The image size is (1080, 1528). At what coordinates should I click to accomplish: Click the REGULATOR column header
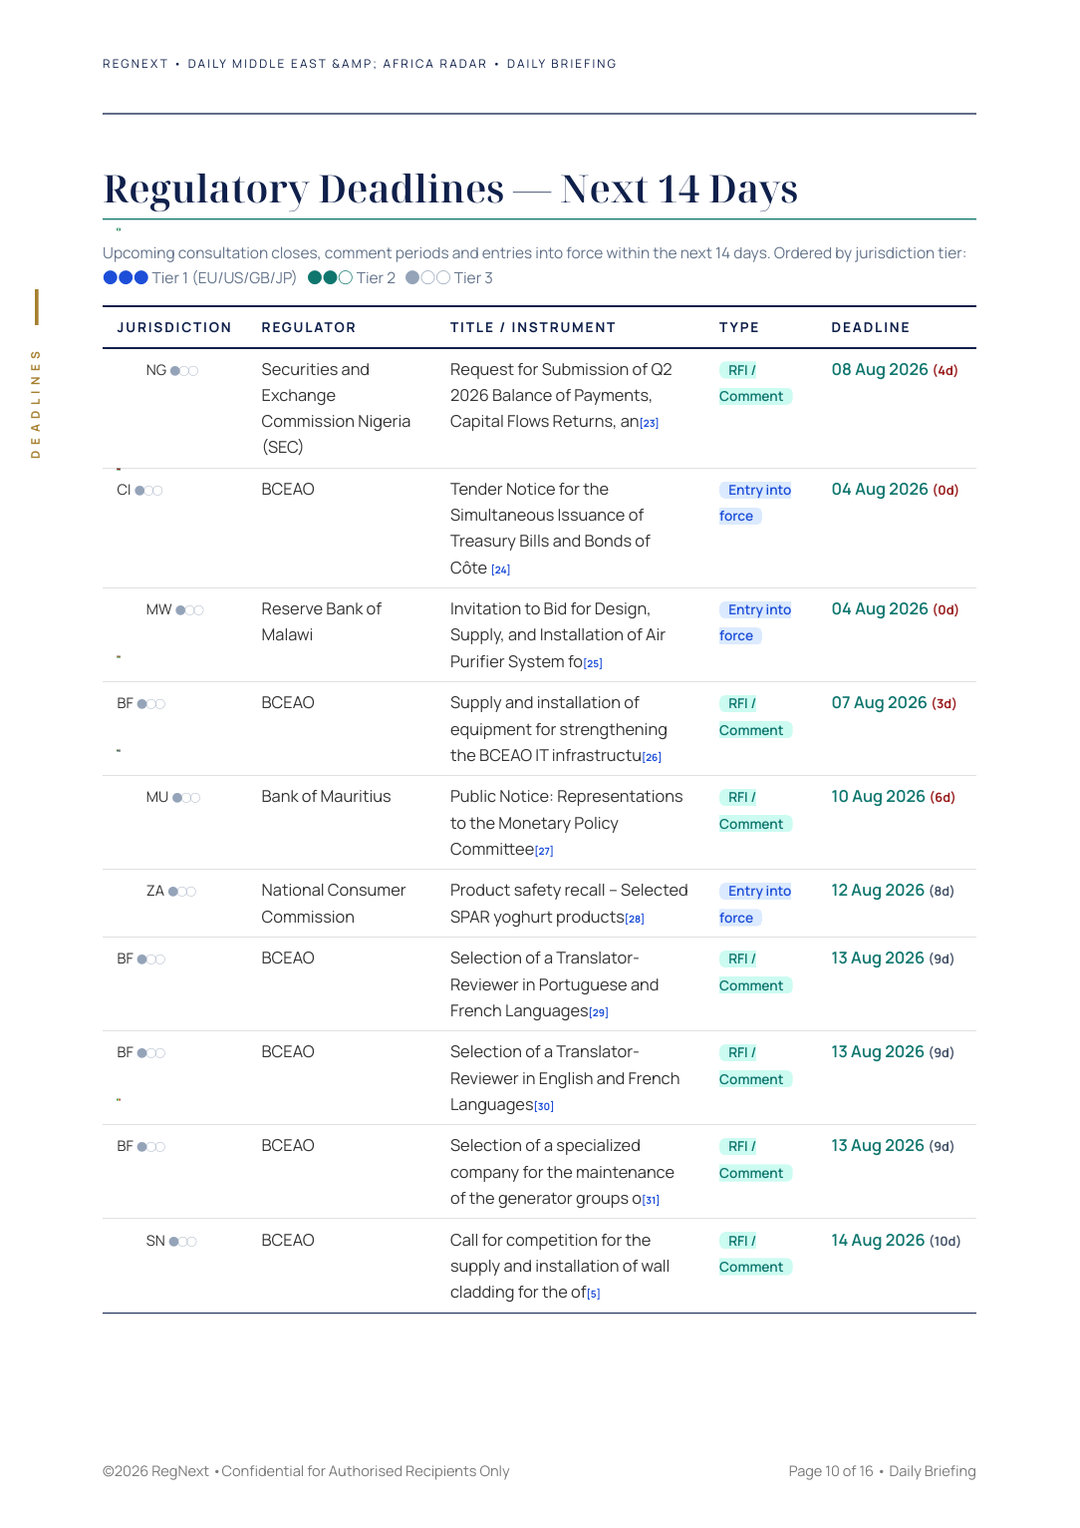(x=308, y=328)
